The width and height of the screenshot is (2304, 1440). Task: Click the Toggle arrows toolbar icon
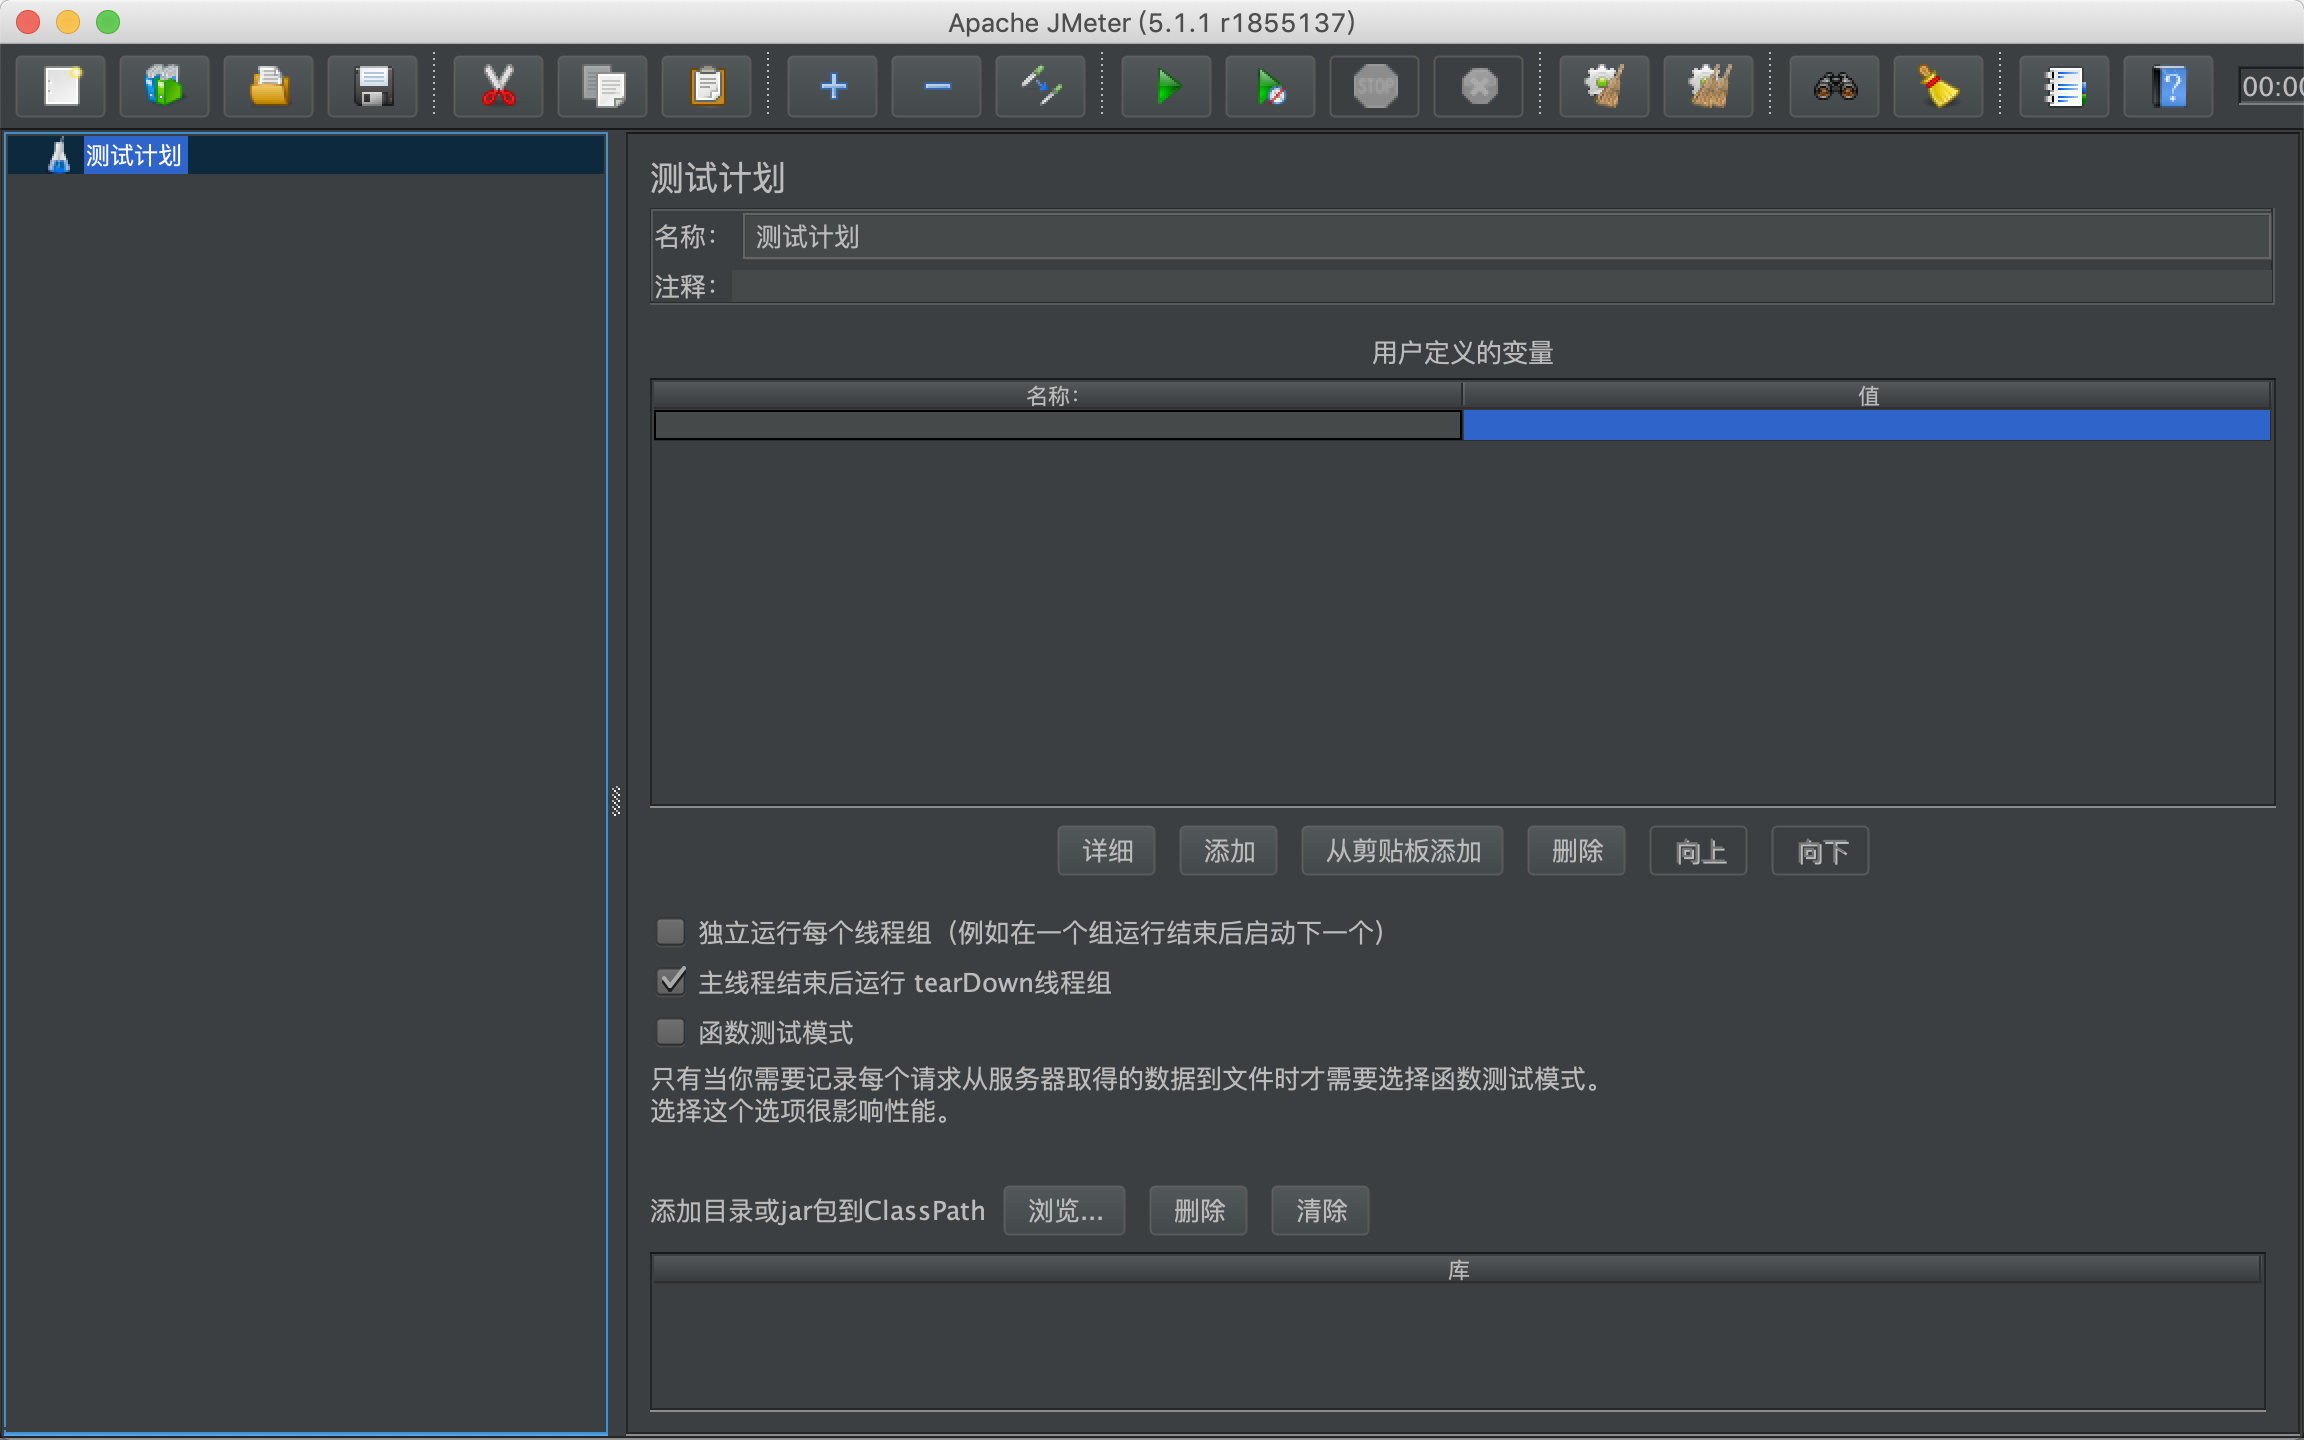(1040, 86)
